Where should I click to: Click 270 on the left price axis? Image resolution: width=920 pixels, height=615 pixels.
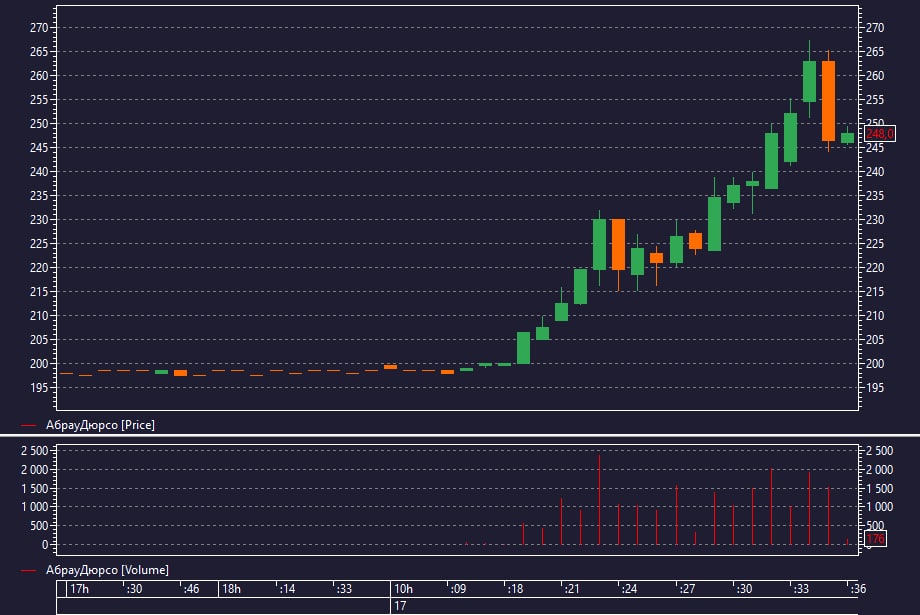pos(39,28)
